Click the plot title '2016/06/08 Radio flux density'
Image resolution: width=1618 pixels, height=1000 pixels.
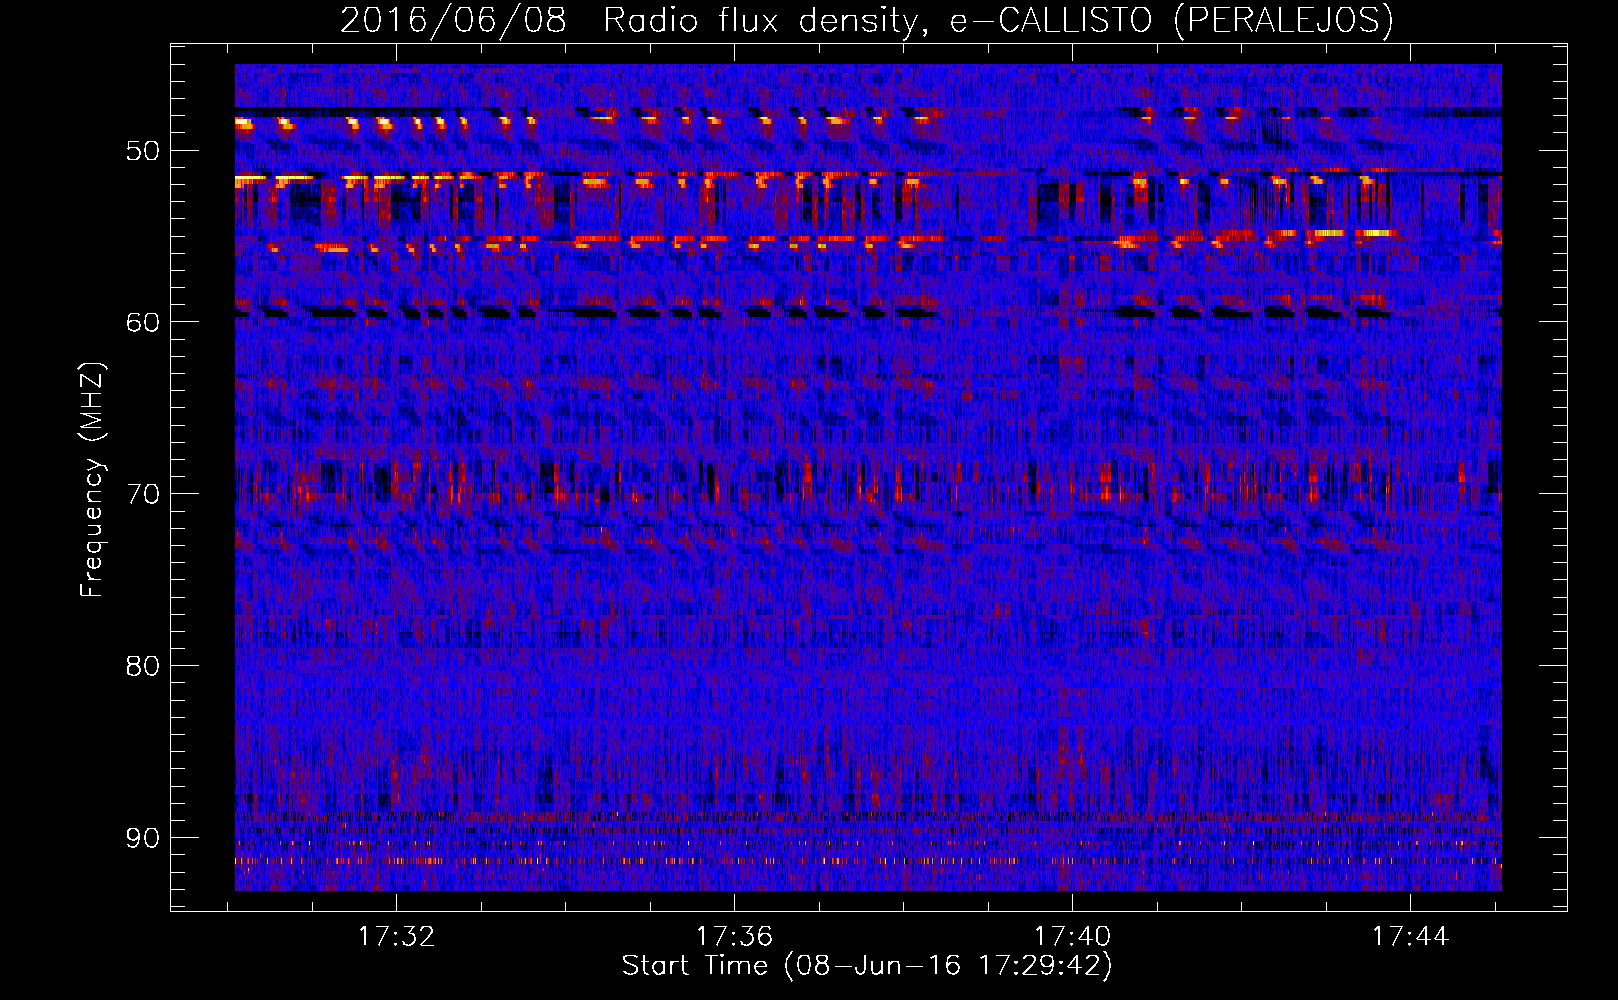pos(866,20)
